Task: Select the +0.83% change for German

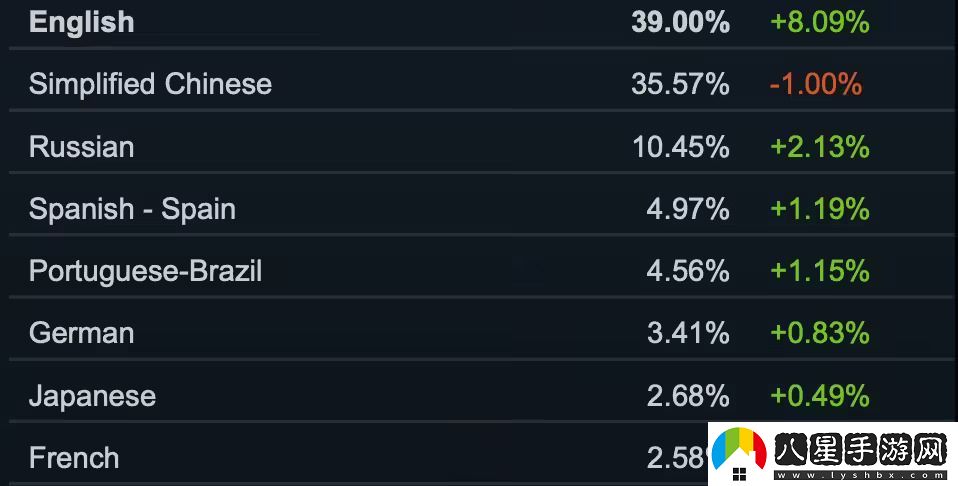Action: [x=819, y=333]
